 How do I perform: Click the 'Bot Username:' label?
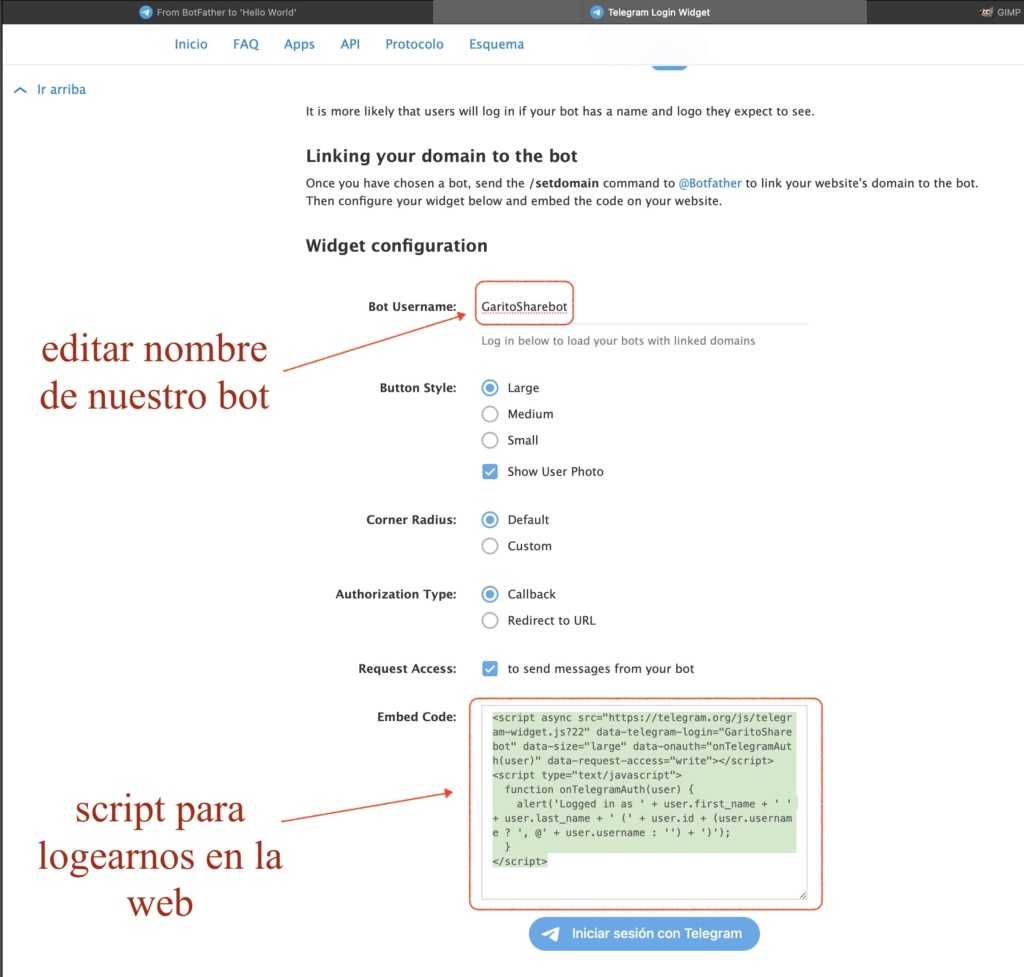412,306
